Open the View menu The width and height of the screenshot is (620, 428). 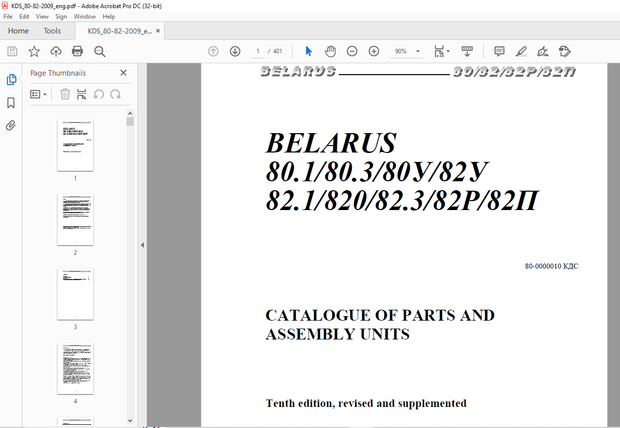tap(42, 17)
